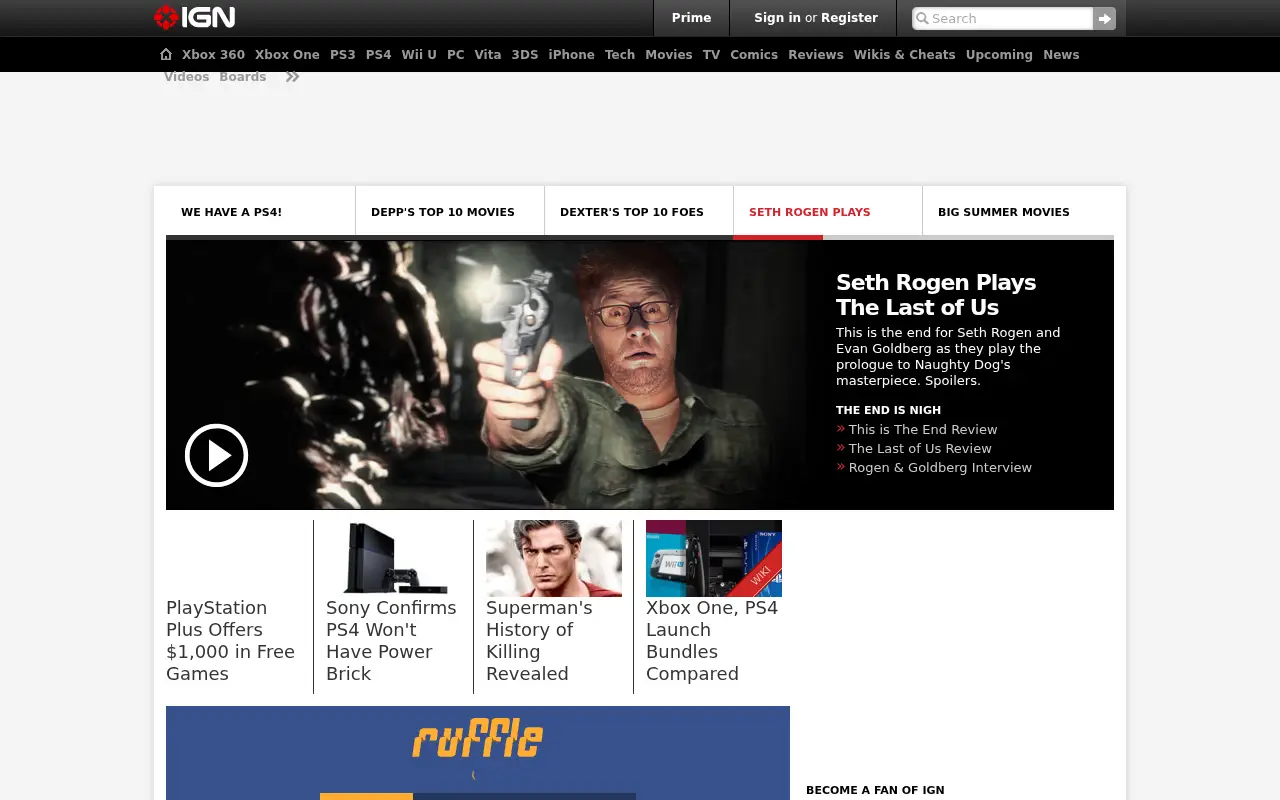
Task: Open PlayStation Plus Offers $1,000 article
Action: (x=231, y=640)
